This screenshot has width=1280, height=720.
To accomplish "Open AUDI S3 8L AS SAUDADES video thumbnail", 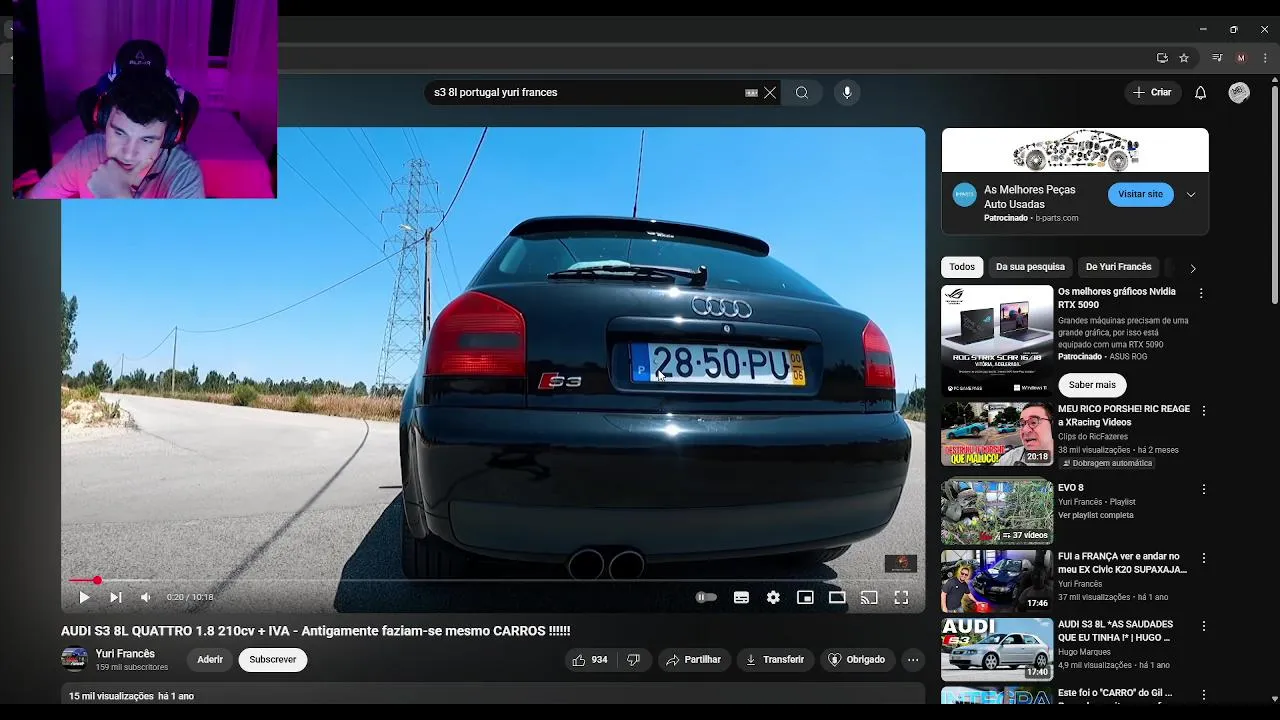I will 997,649.
